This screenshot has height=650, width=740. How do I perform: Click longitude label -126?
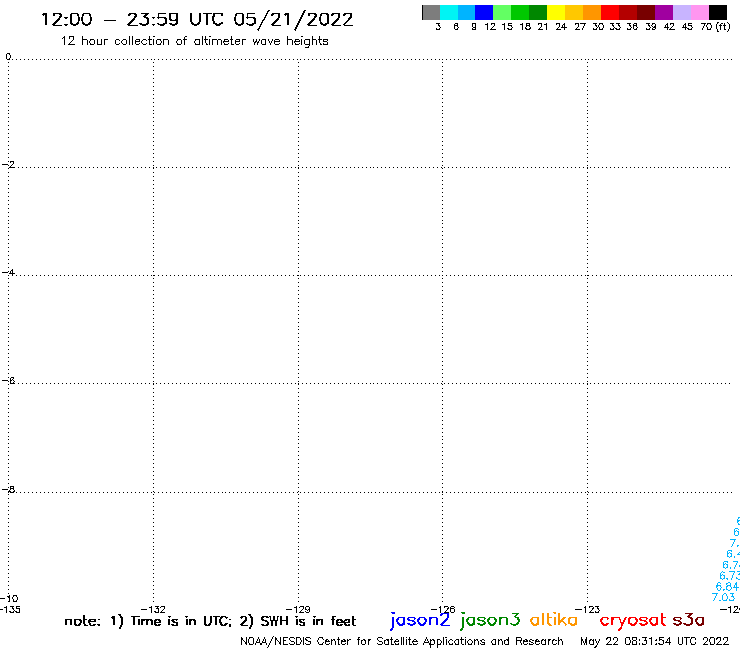pyautogui.click(x=443, y=609)
